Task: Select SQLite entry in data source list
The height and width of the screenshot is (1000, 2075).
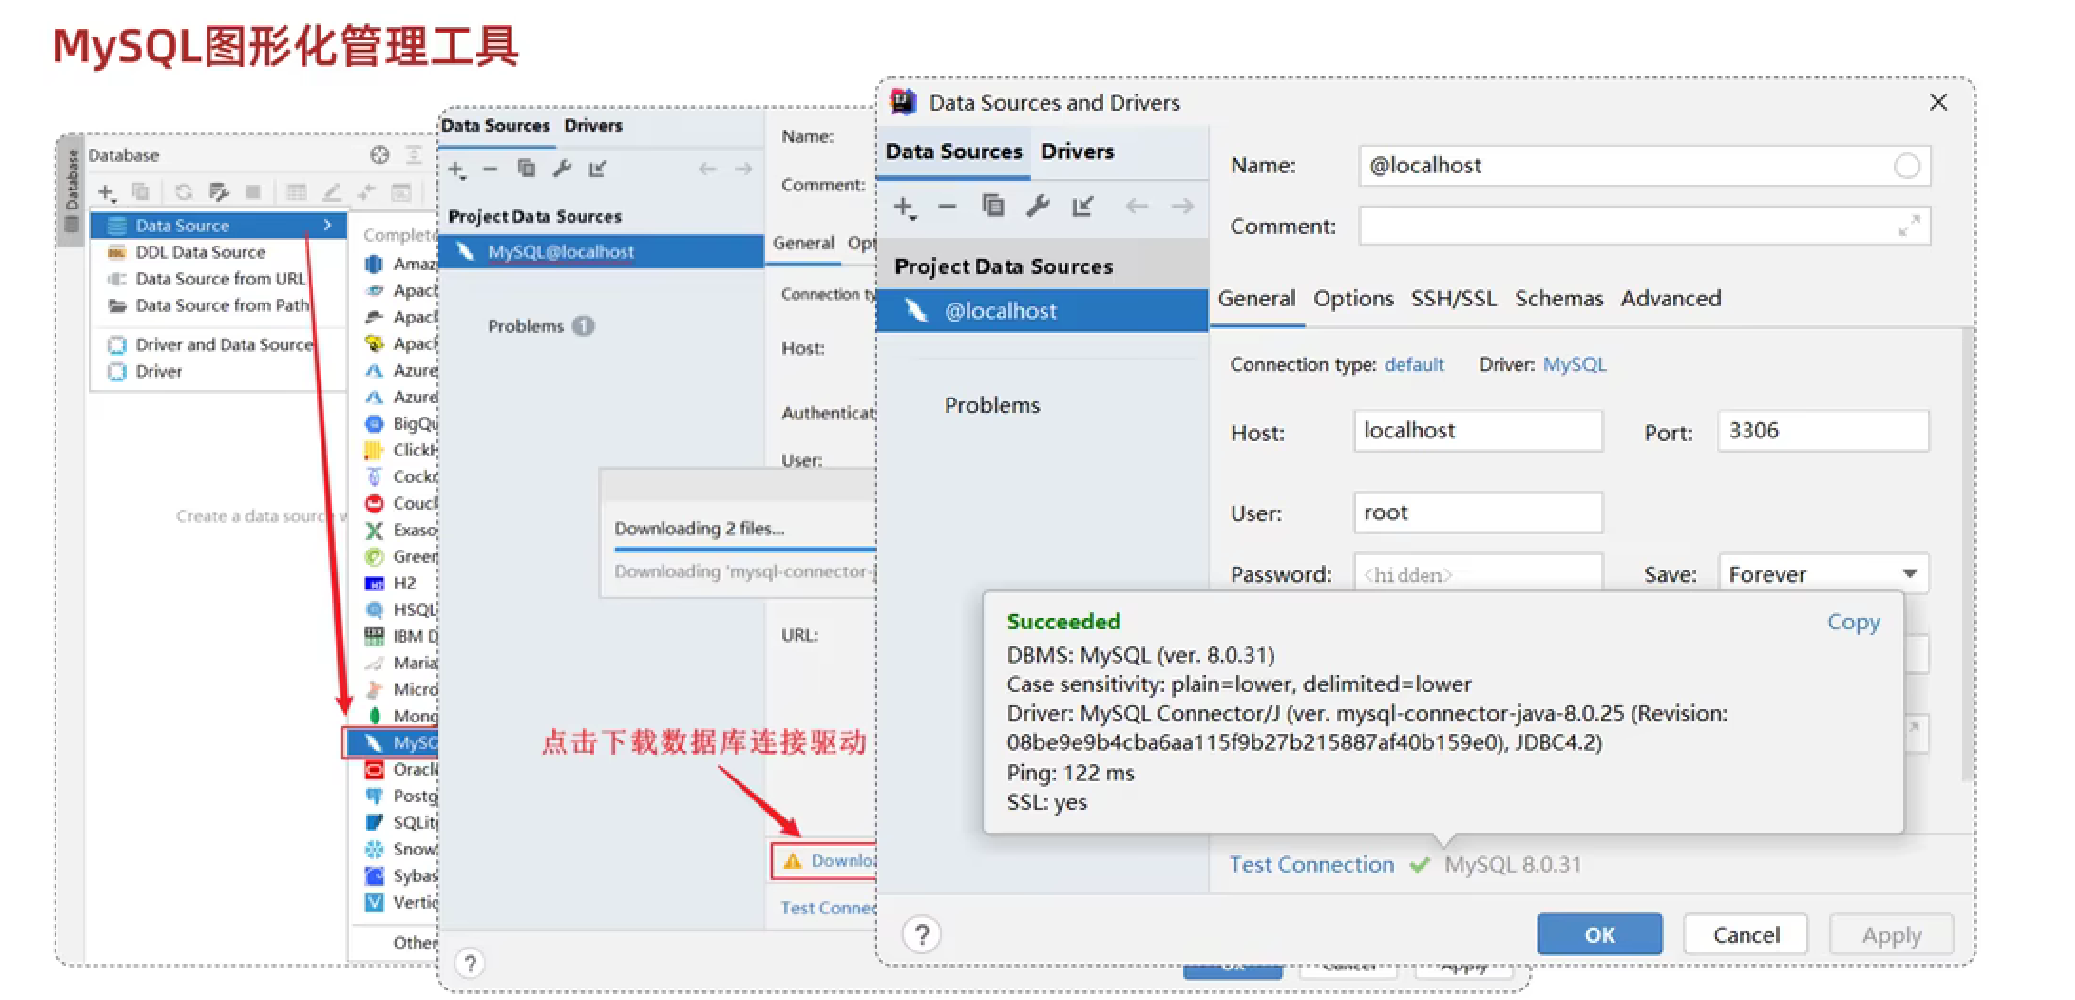Action: 400,823
